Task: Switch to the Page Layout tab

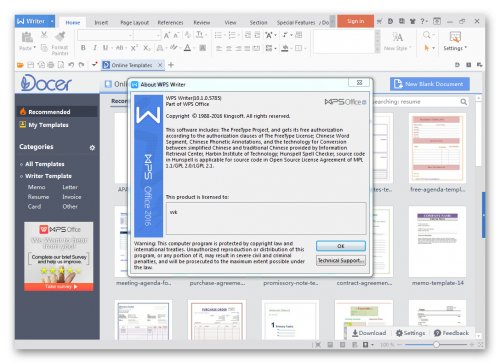Action: click(x=134, y=22)
